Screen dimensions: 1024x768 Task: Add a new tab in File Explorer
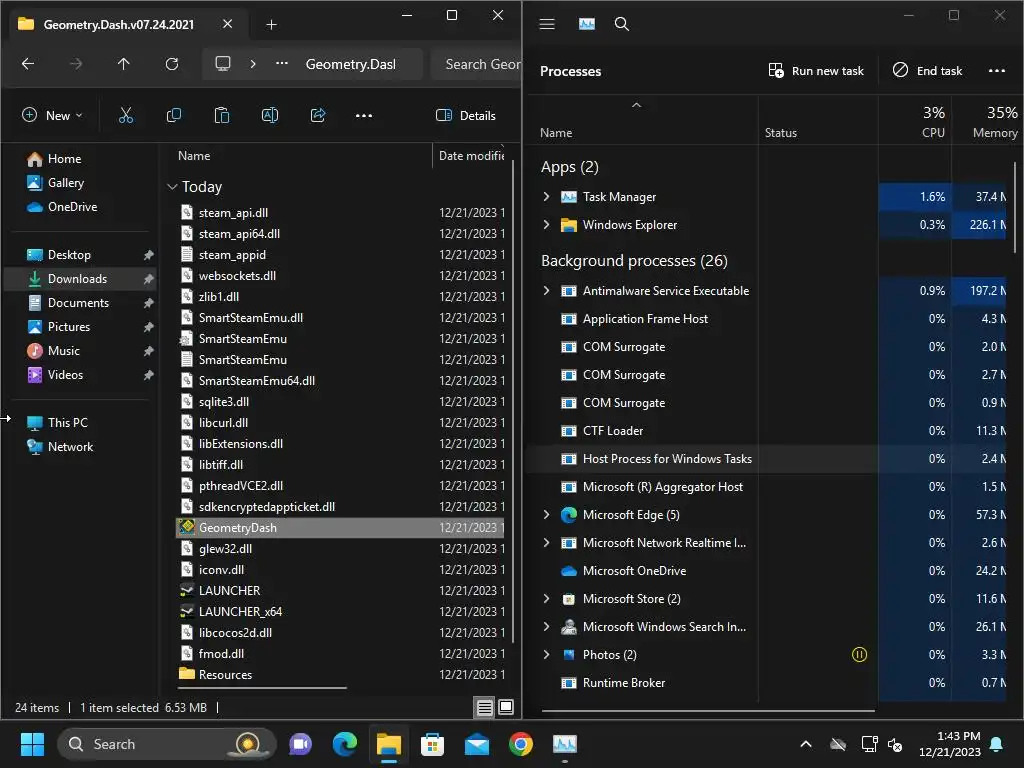pos(272,25)
